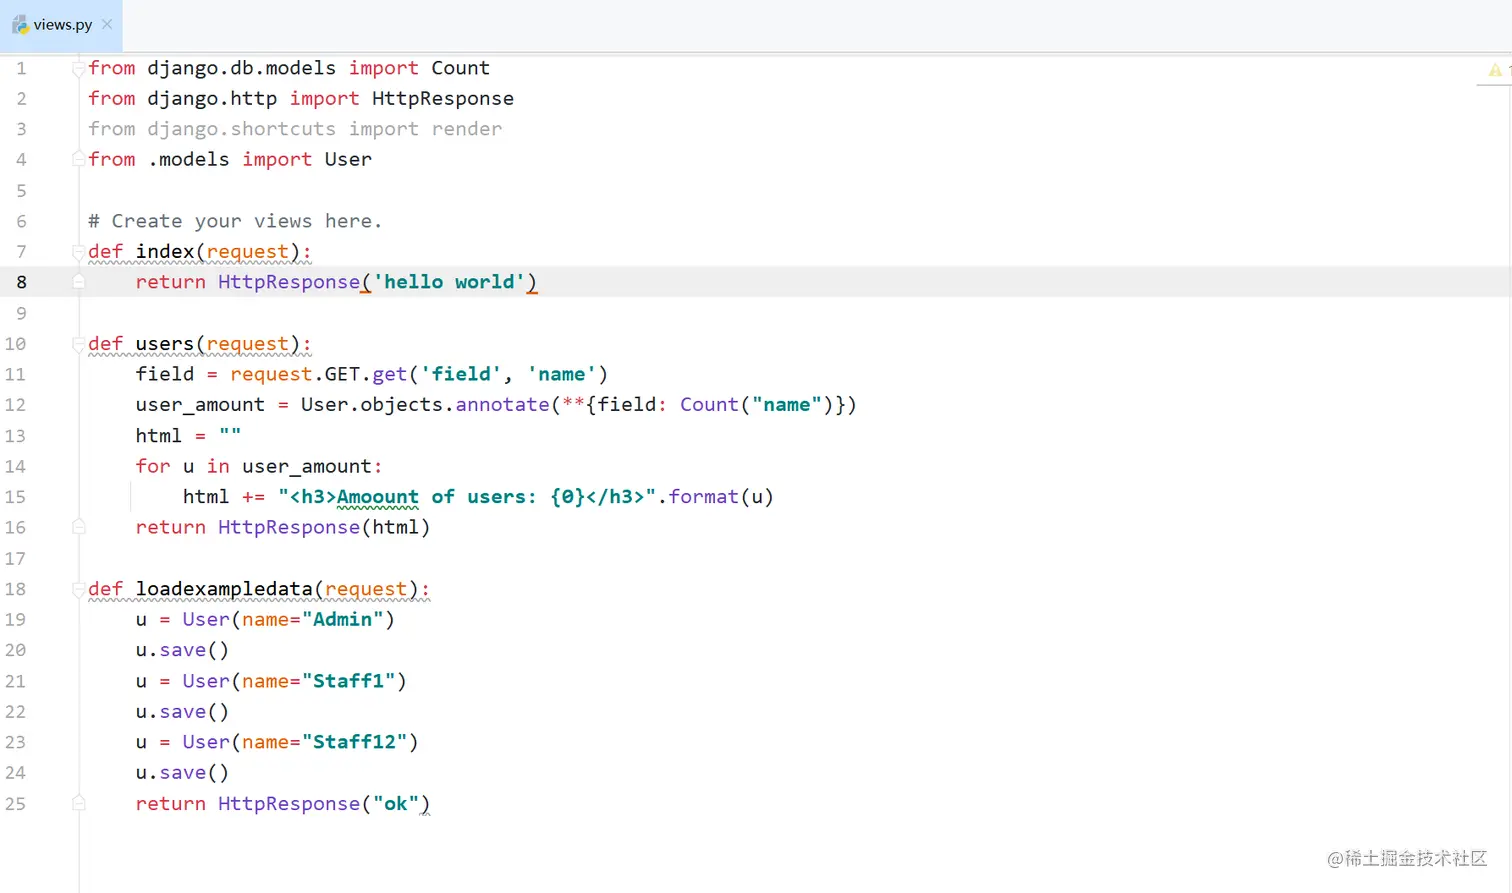
Task: Click 'format' method on line 15
Action: [x=703, y=497]
